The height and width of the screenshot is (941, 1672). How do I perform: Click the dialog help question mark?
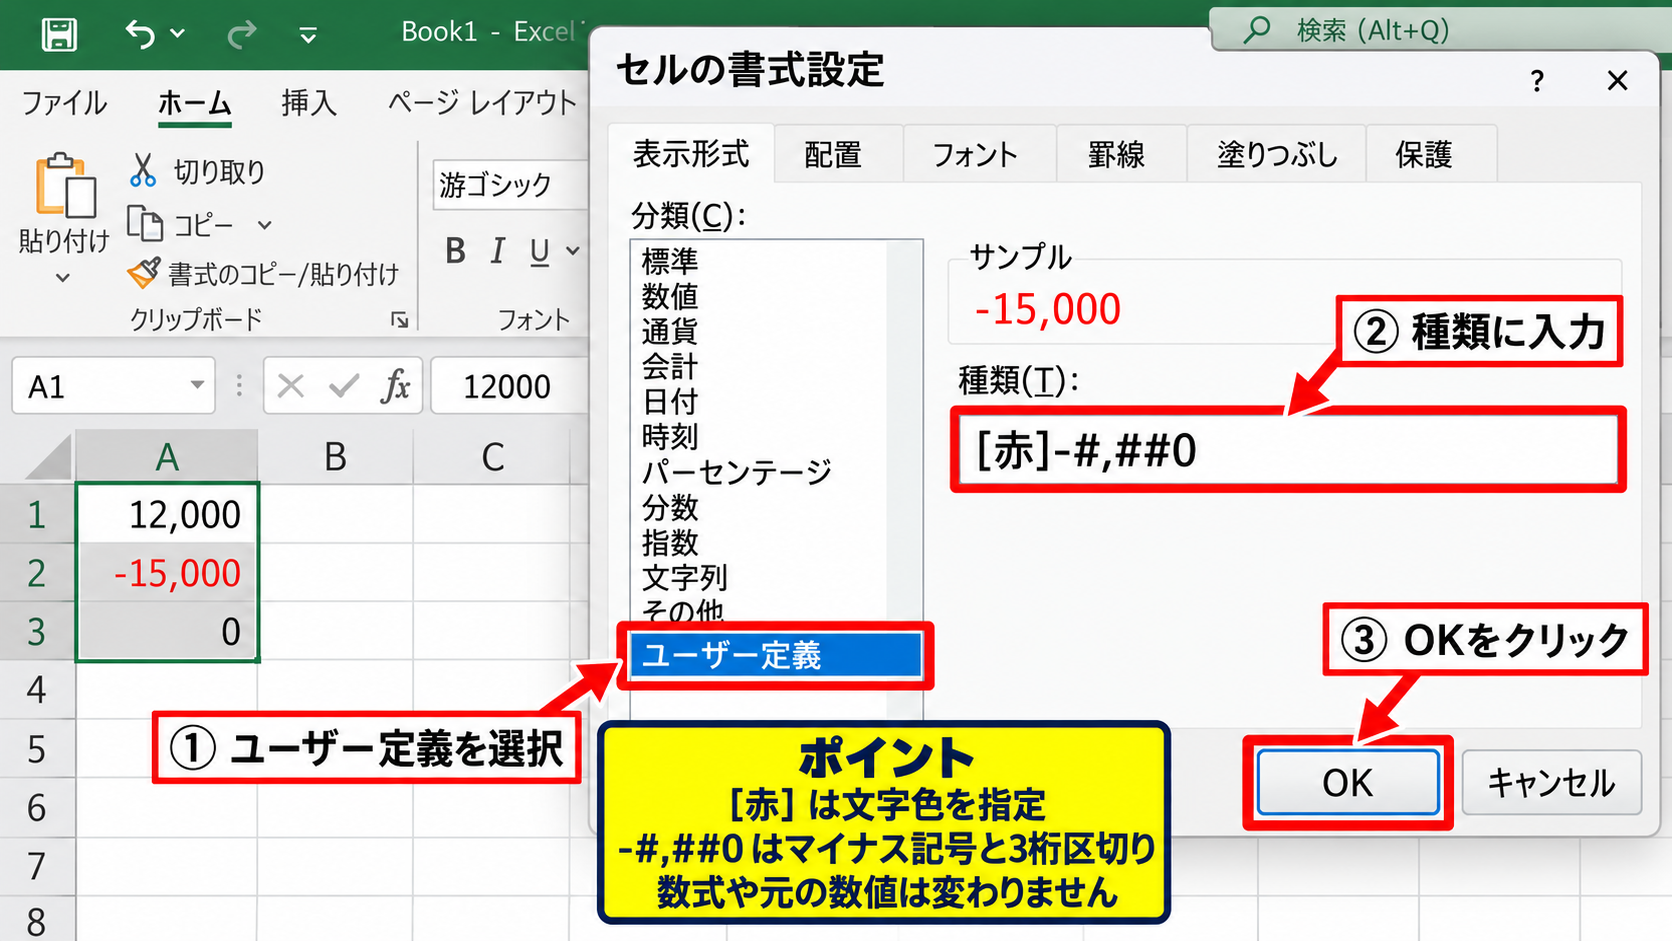point(1537,81)
